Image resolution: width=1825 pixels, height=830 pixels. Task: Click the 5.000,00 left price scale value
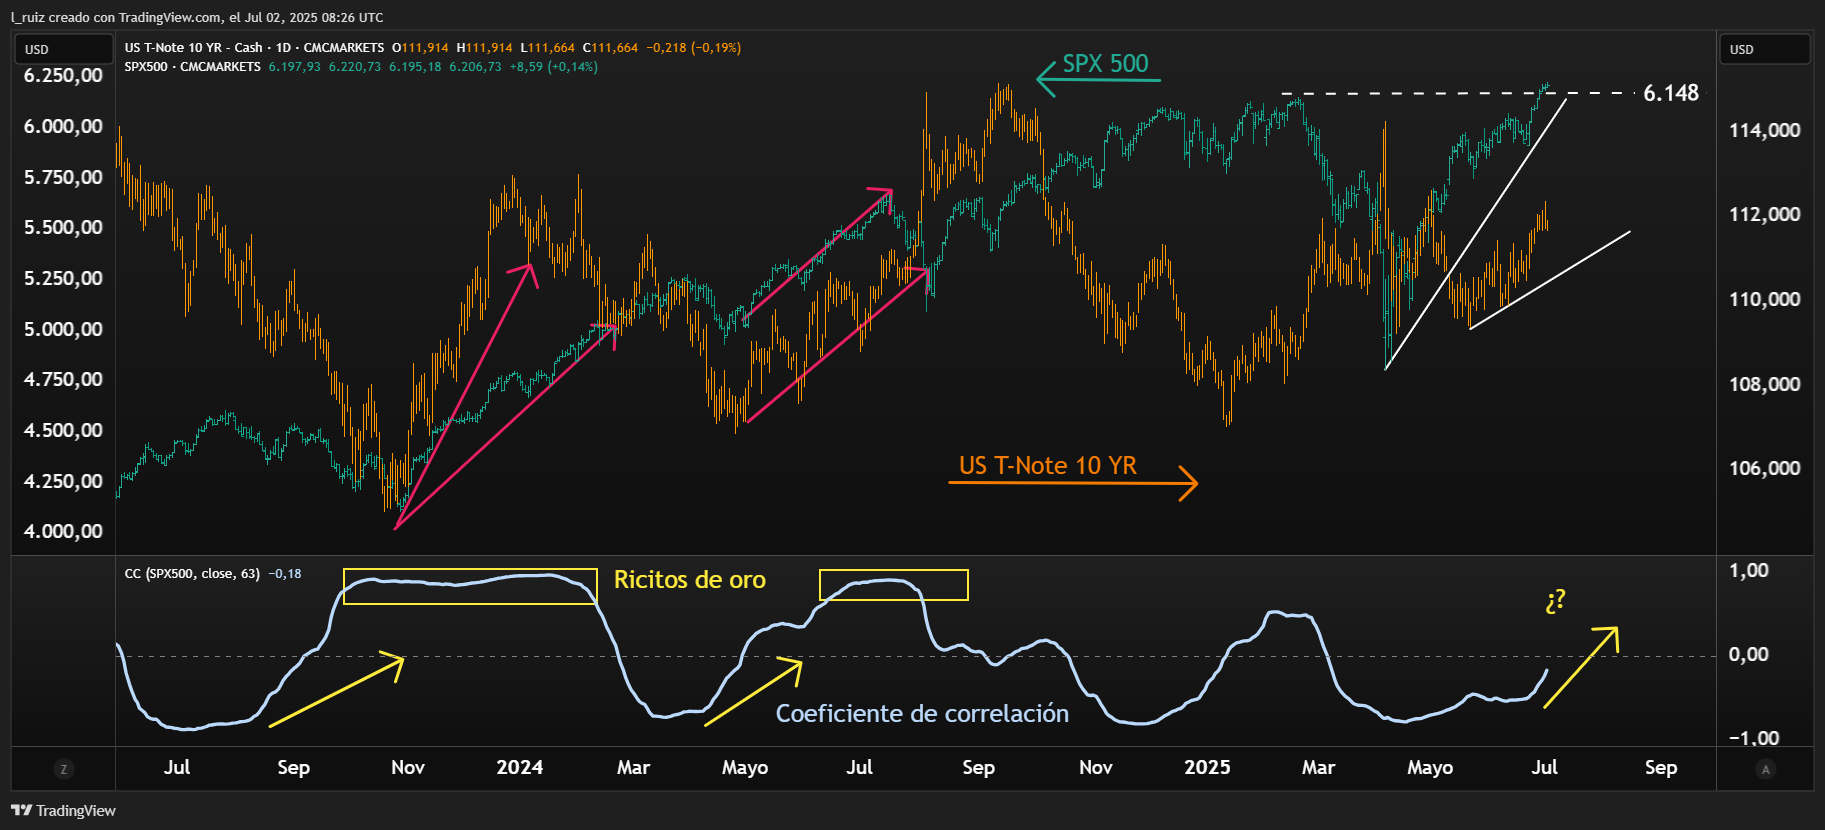tap(63, 329)
